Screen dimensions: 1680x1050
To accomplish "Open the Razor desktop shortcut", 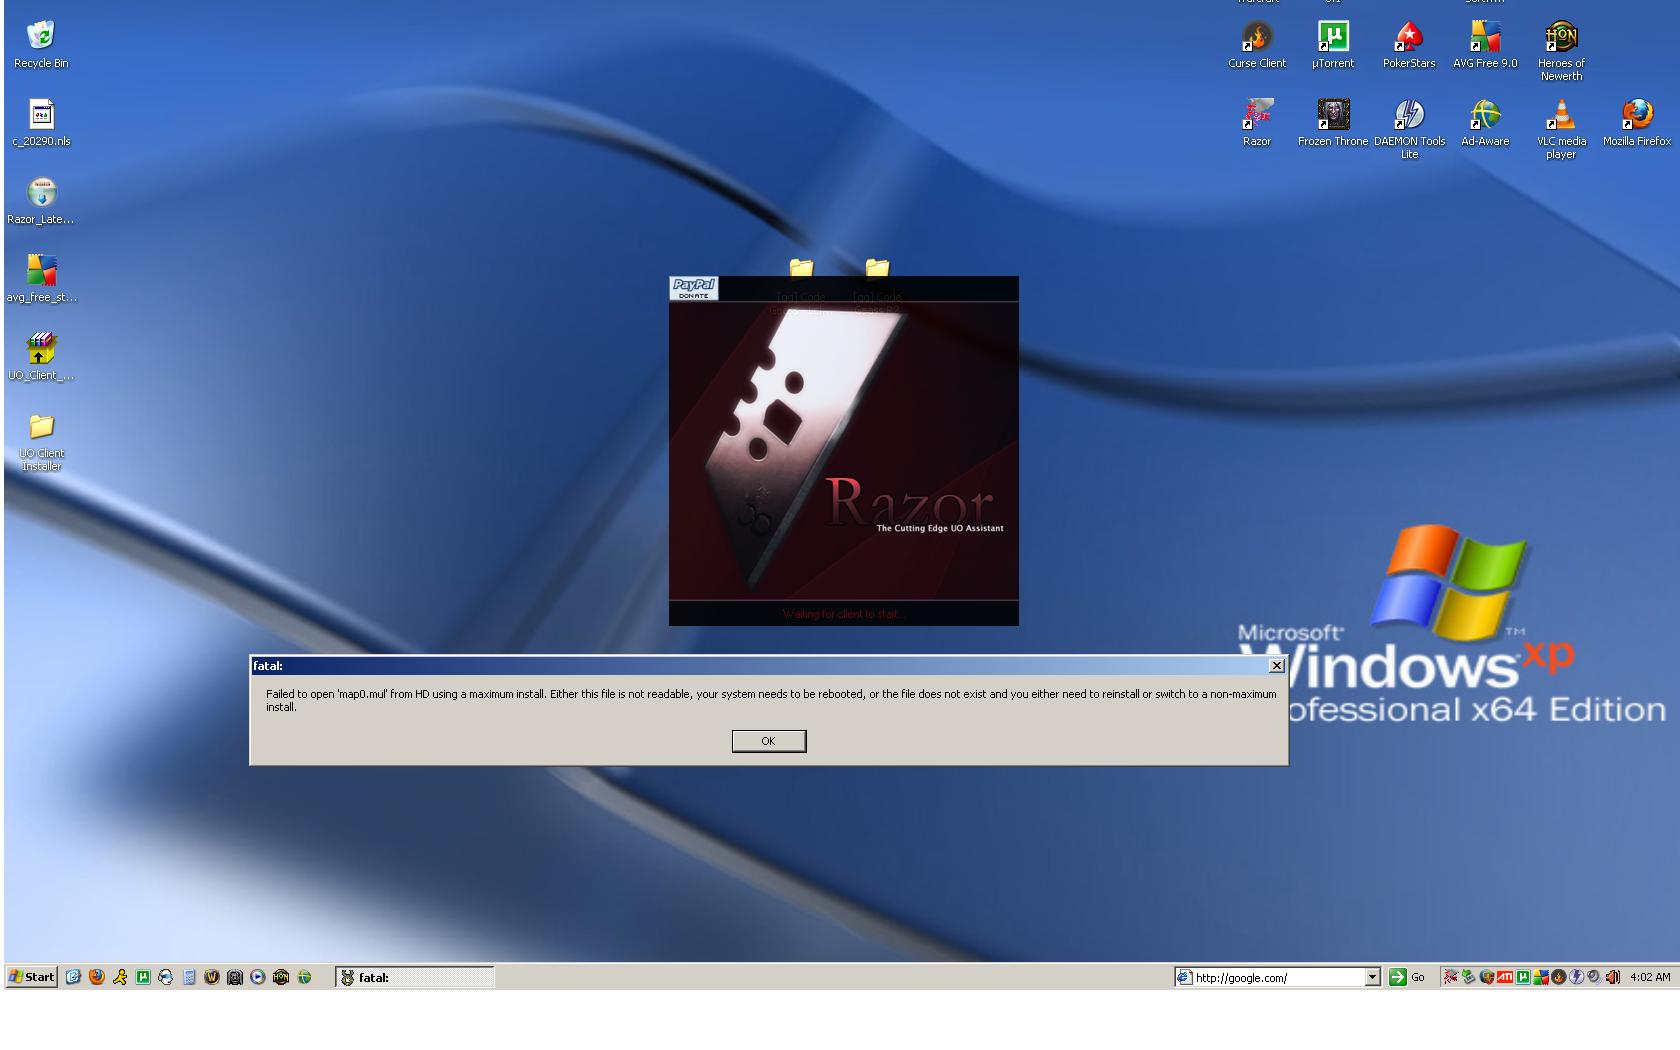I will [x=1257, y=116].
